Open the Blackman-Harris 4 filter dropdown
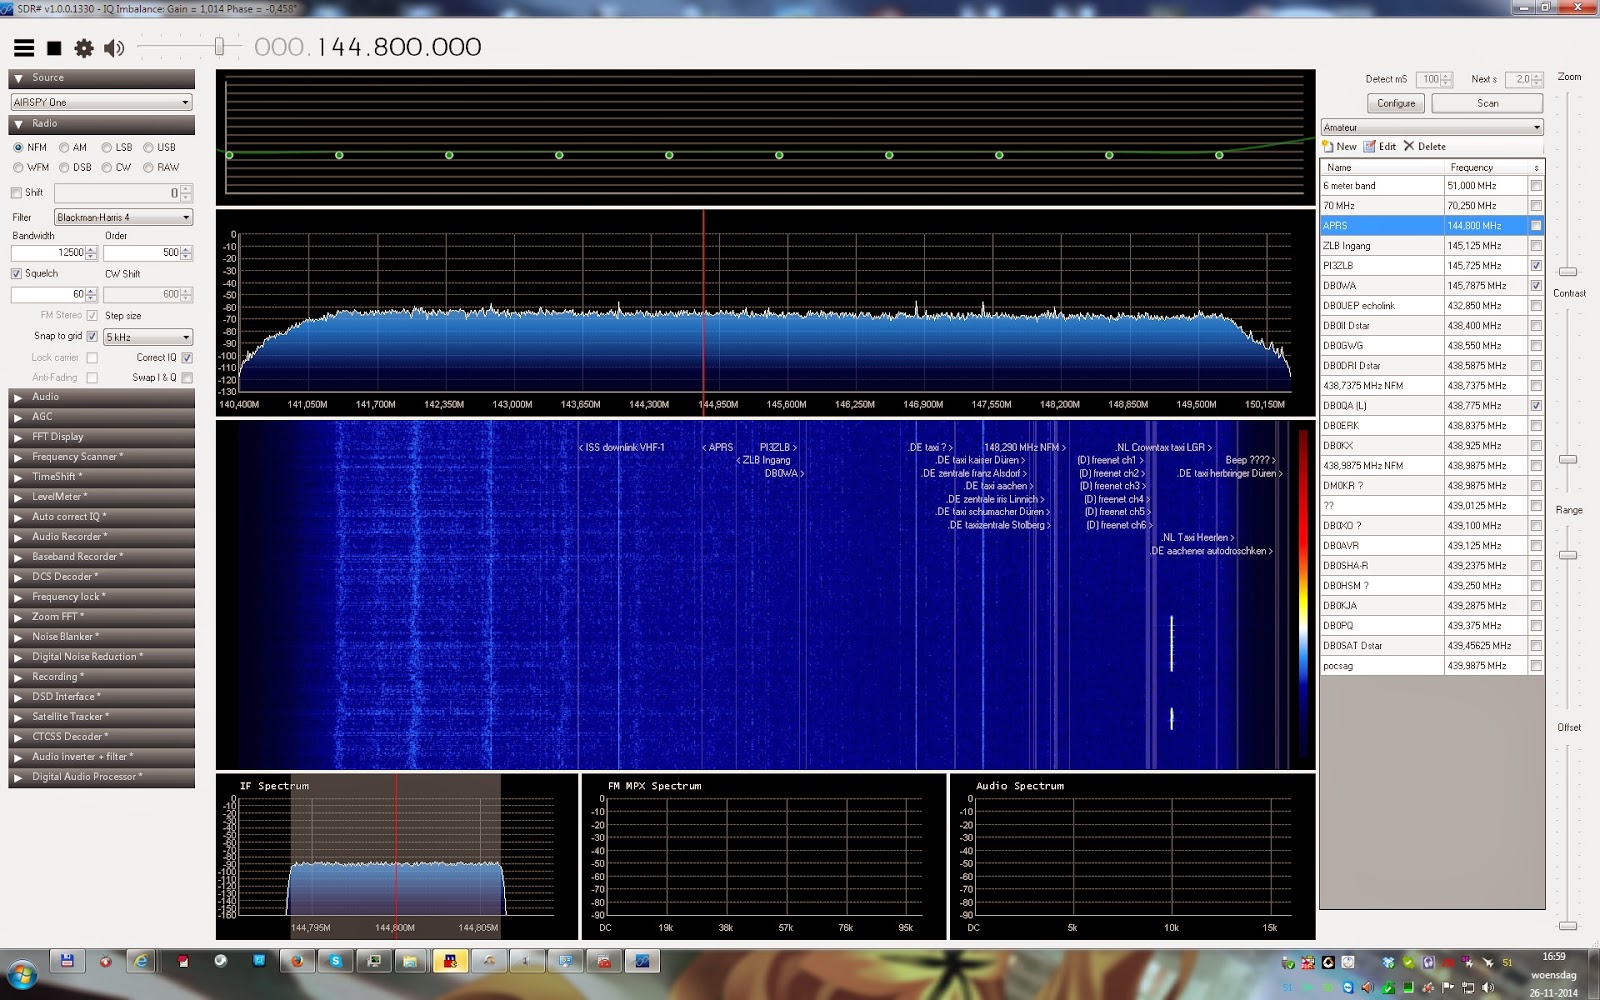 pyautogui.click(x=123, y=217)
